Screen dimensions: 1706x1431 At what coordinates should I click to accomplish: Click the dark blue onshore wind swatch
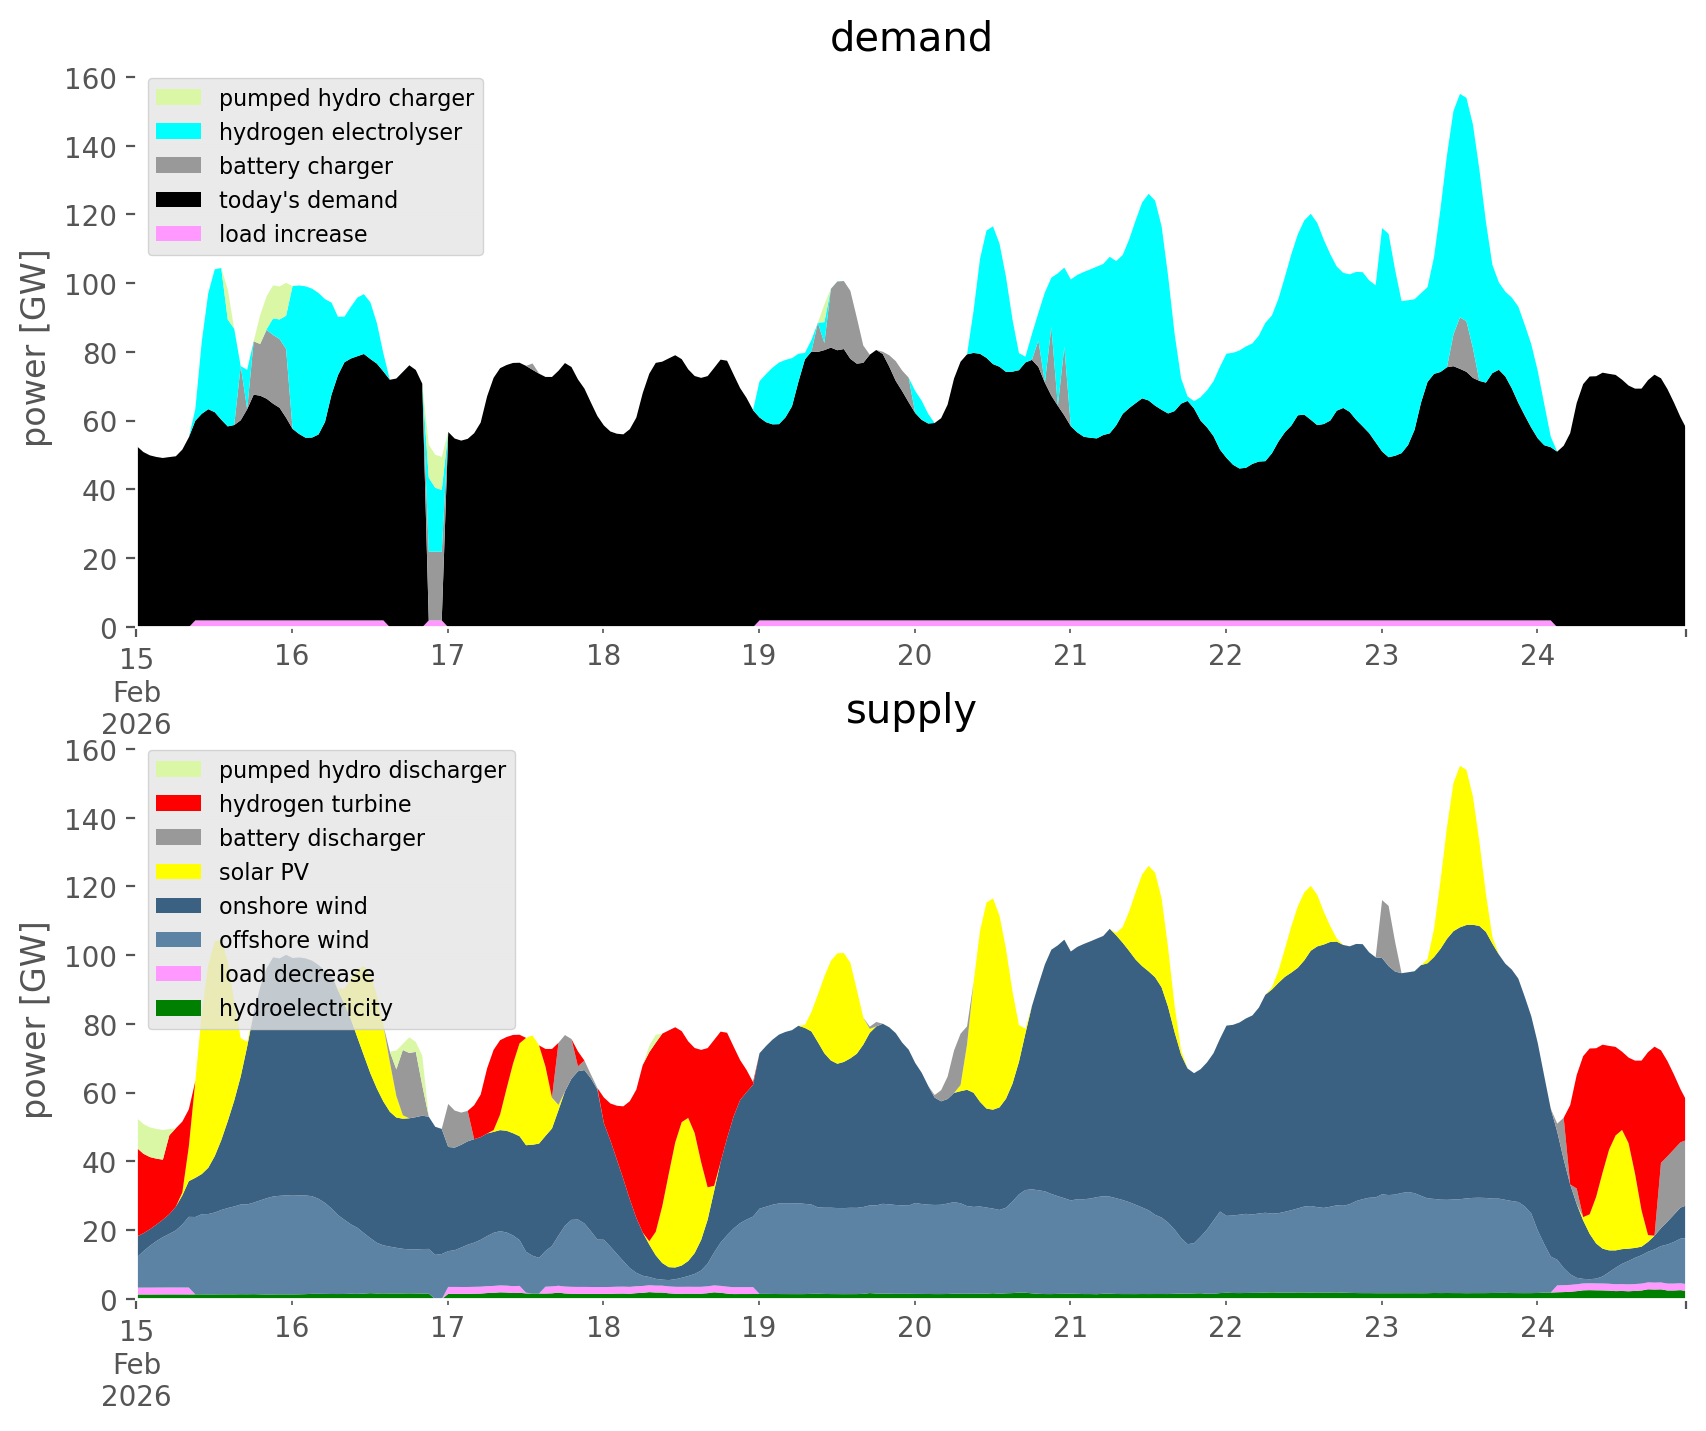point(179,906)
